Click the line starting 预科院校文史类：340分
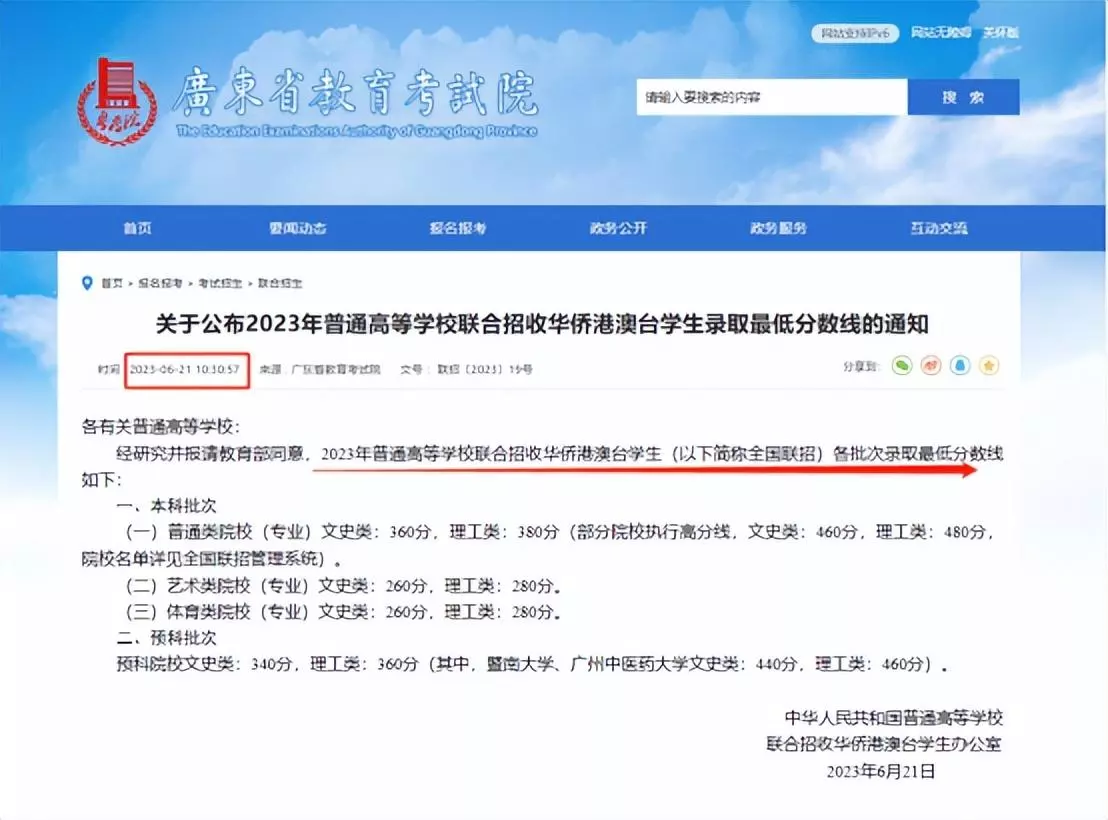 tap(532, 664)
